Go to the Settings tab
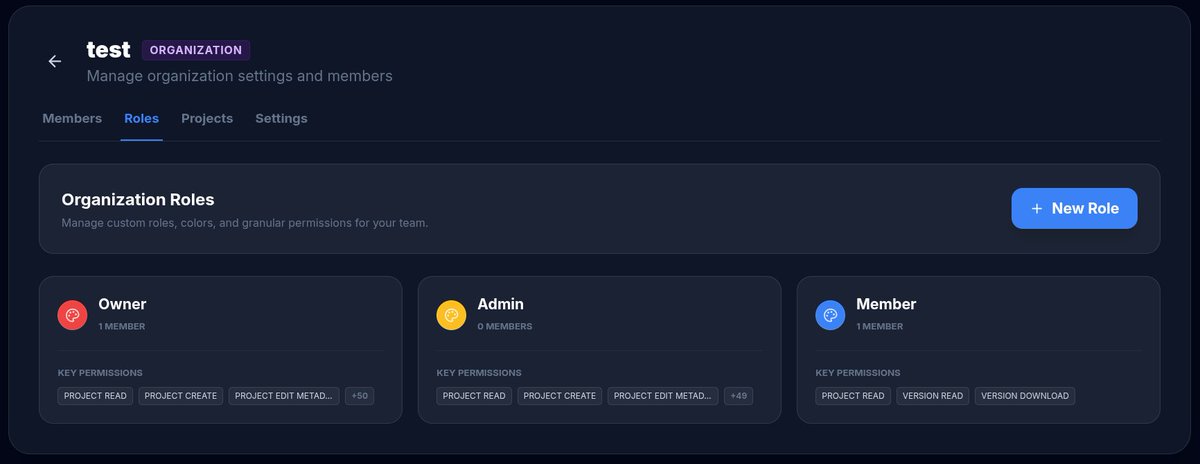 281,118
